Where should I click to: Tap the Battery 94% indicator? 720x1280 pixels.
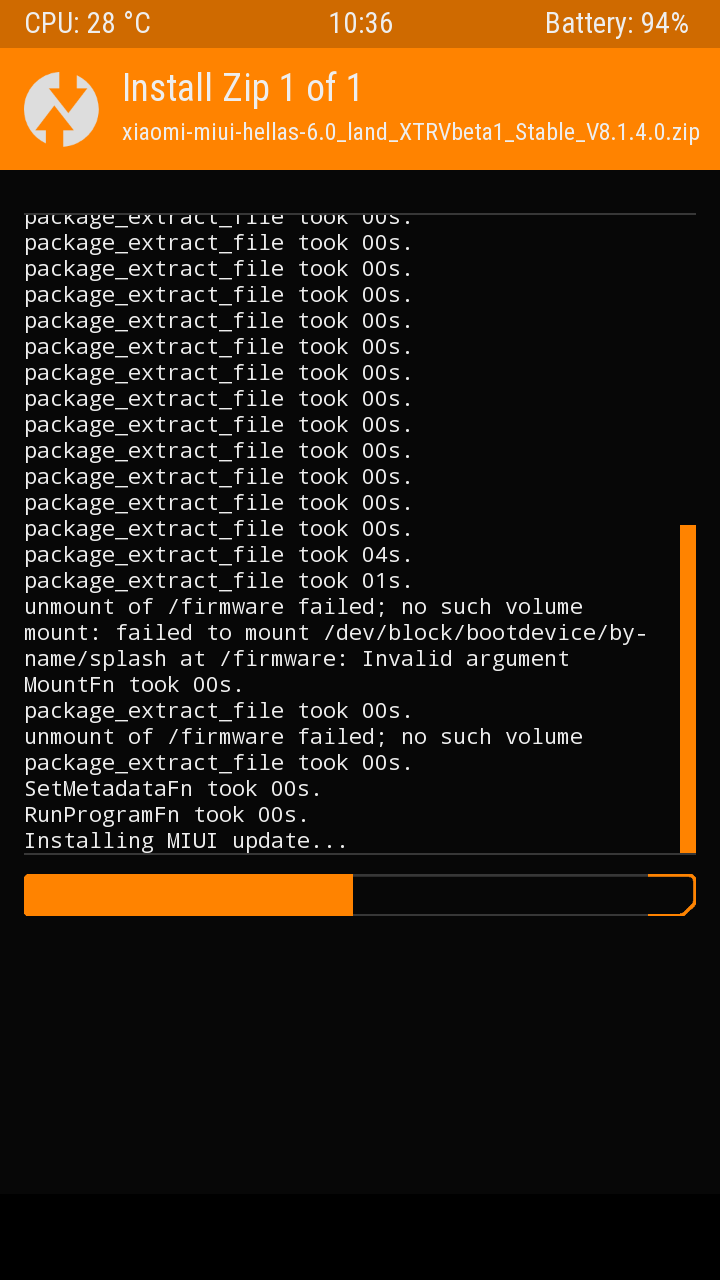616,24
